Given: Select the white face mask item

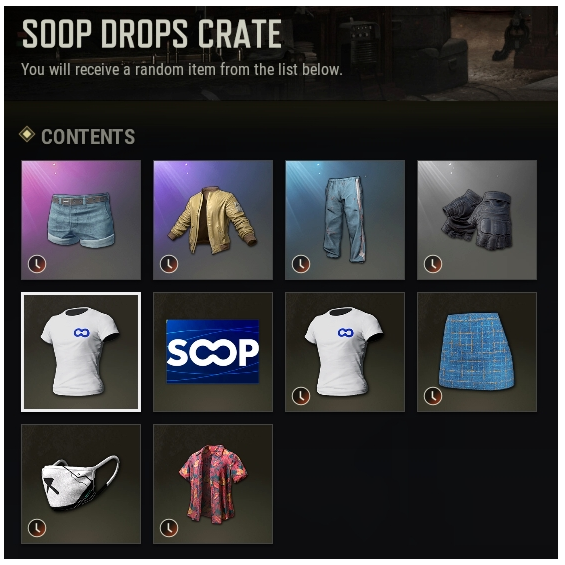Looking at the screenshot, I should pos(81,484).
